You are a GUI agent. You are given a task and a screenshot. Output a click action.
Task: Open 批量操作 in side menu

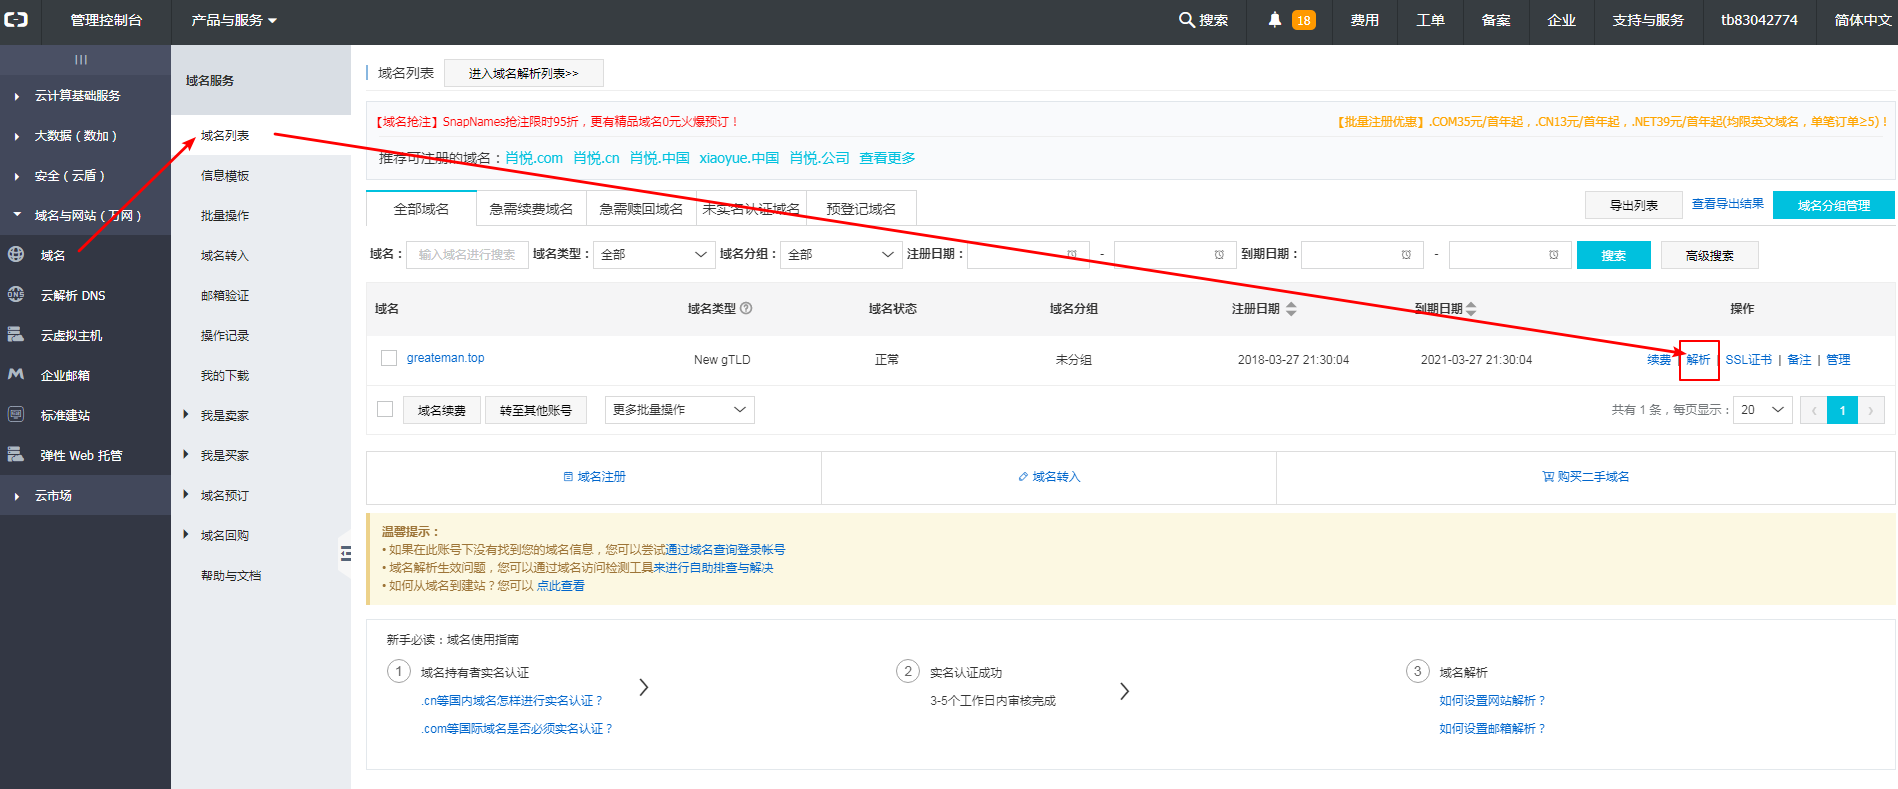click(x=225, y=216)
